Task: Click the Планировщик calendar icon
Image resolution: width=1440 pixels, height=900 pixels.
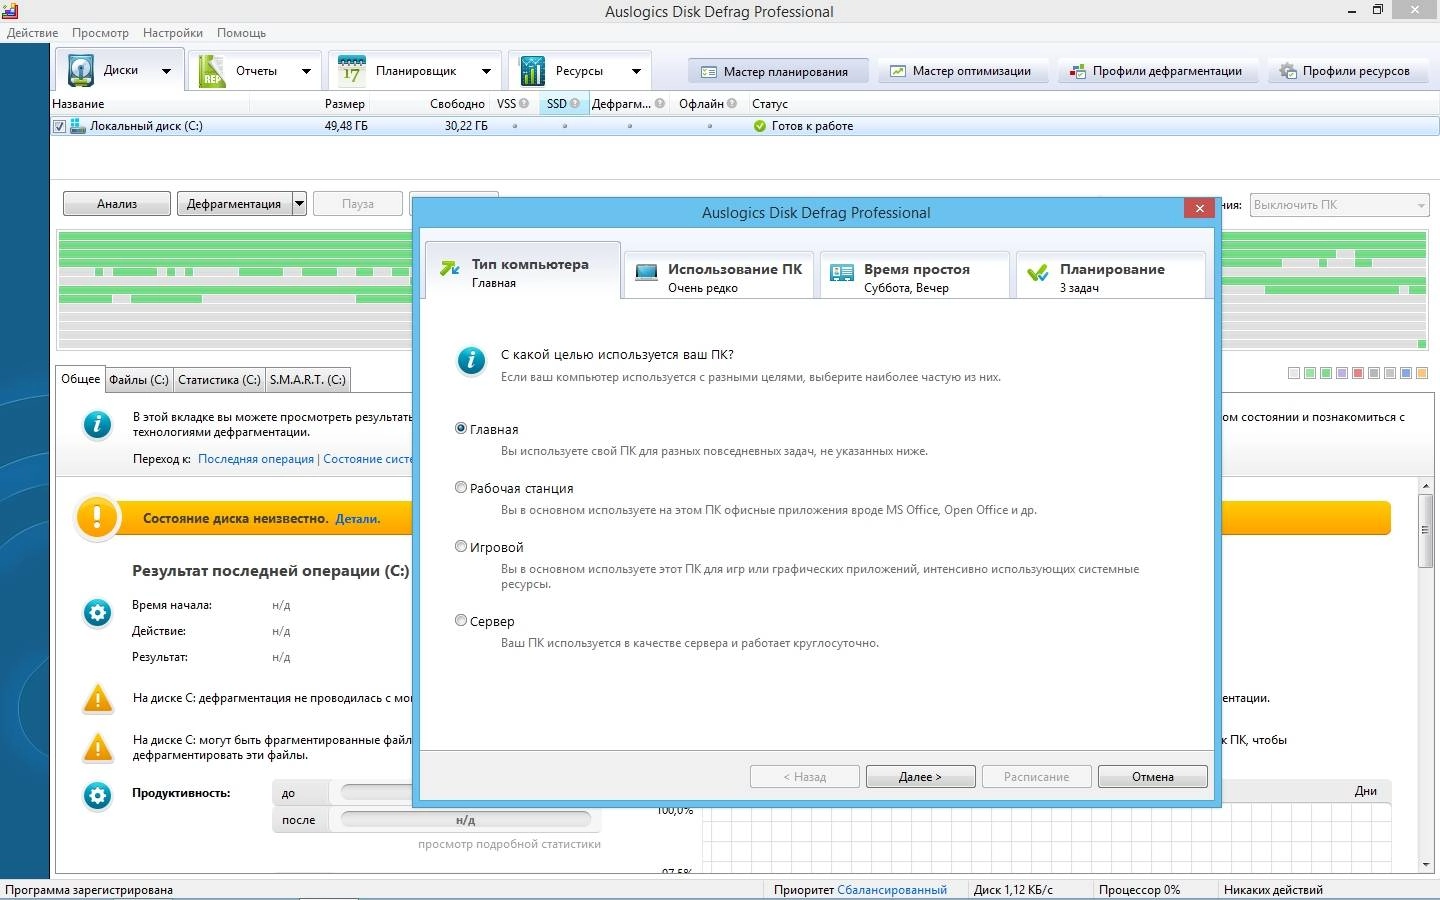Action: point(352,71)
